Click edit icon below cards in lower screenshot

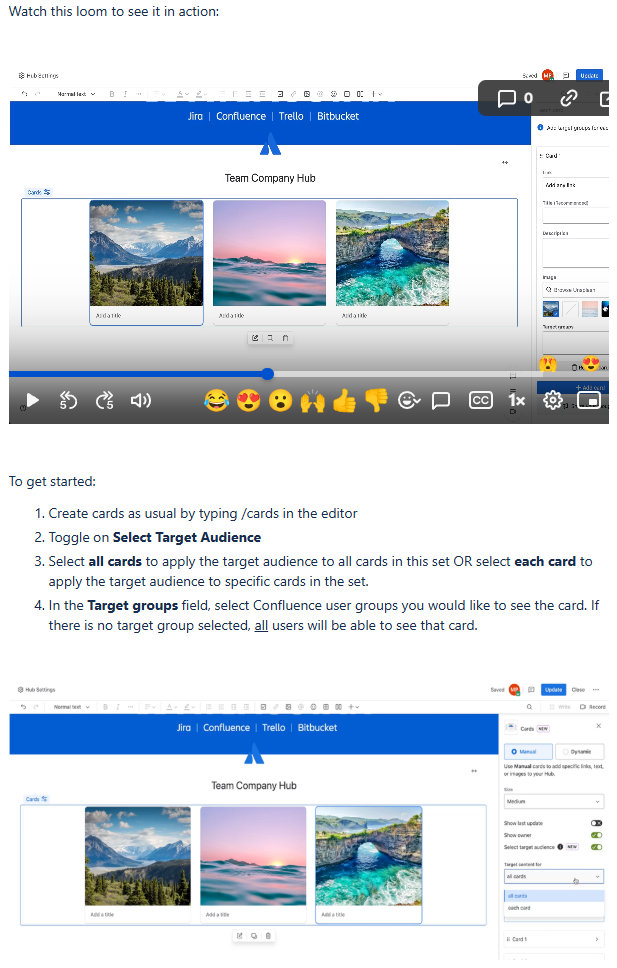point(240,937)
